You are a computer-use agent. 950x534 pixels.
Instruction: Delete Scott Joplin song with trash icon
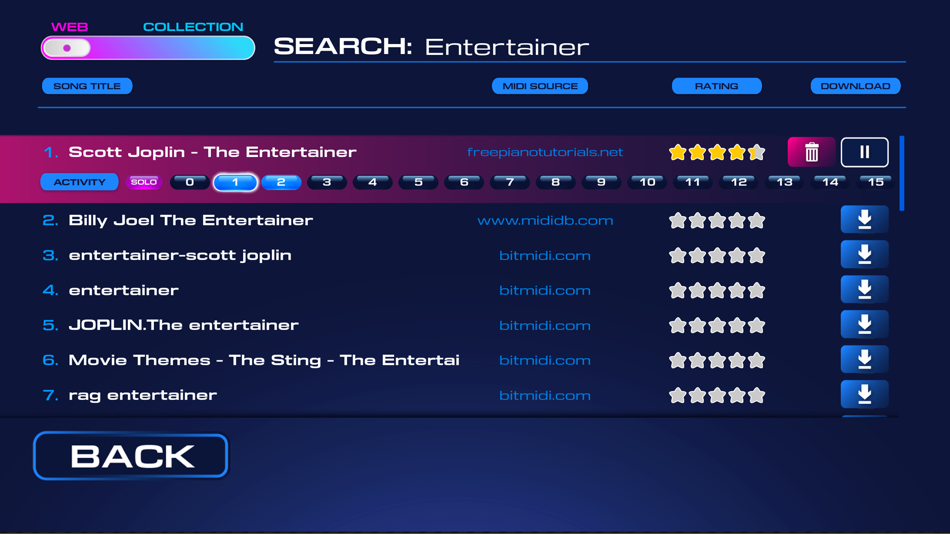click(811, 152)
